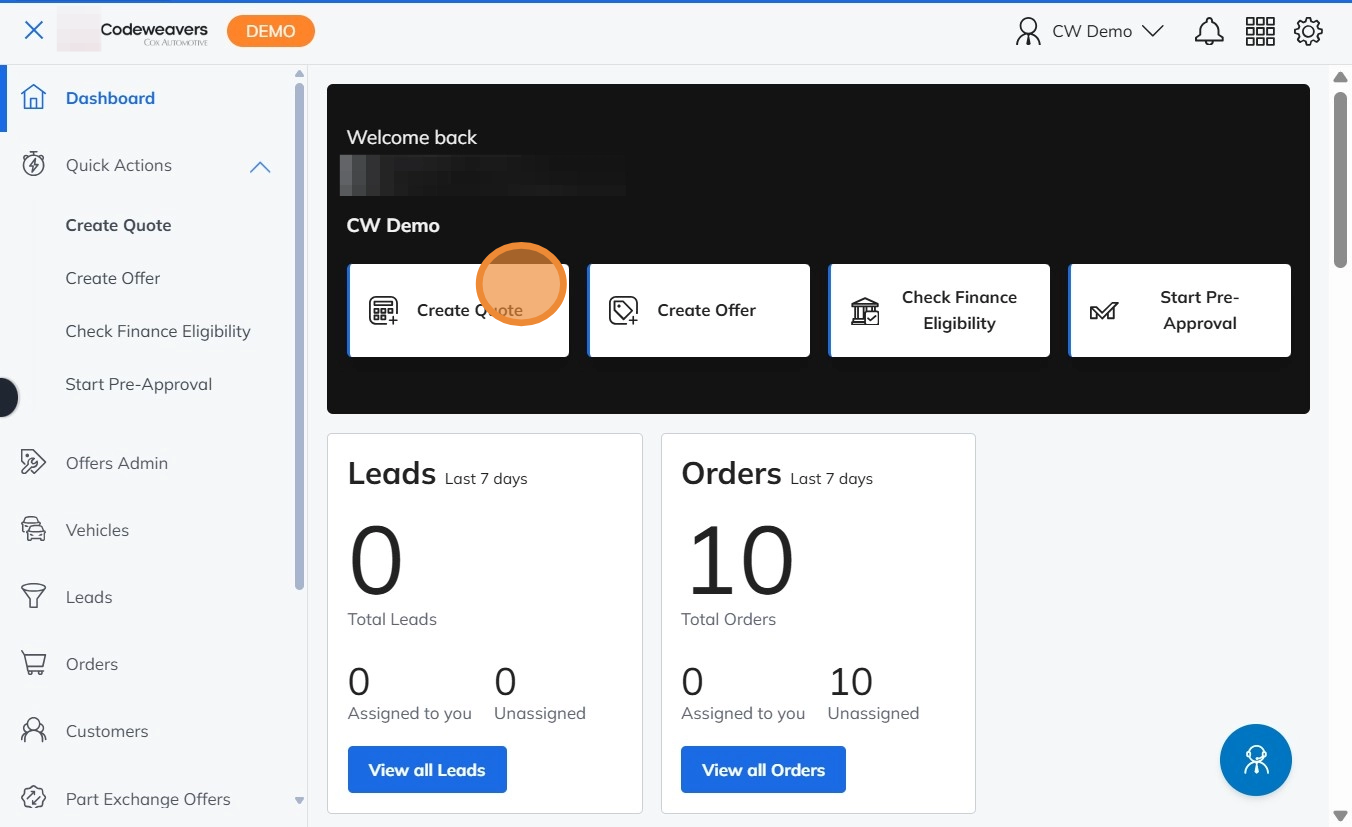Open the support chat headset button
This screenshot has height=827, width=1352.
pos(1256,760)
